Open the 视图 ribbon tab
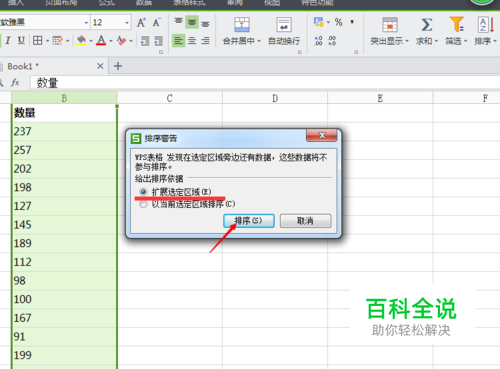Viewport: 500px width, 369px height. (272, 3)
